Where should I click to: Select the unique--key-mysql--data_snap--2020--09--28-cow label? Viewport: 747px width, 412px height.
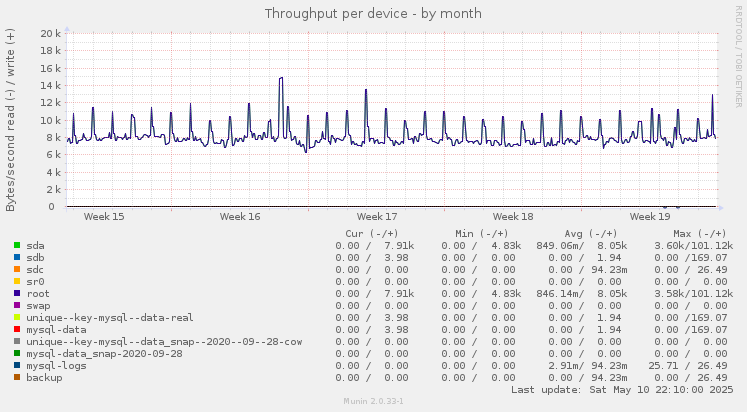click(x=164, y=342)
